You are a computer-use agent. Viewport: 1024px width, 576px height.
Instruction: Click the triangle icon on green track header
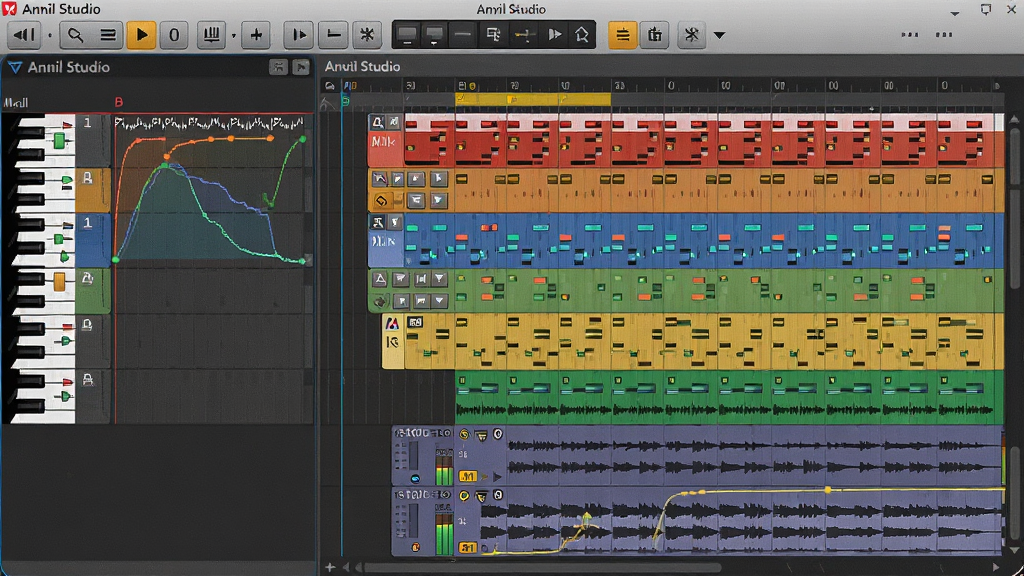pos(379,279)
